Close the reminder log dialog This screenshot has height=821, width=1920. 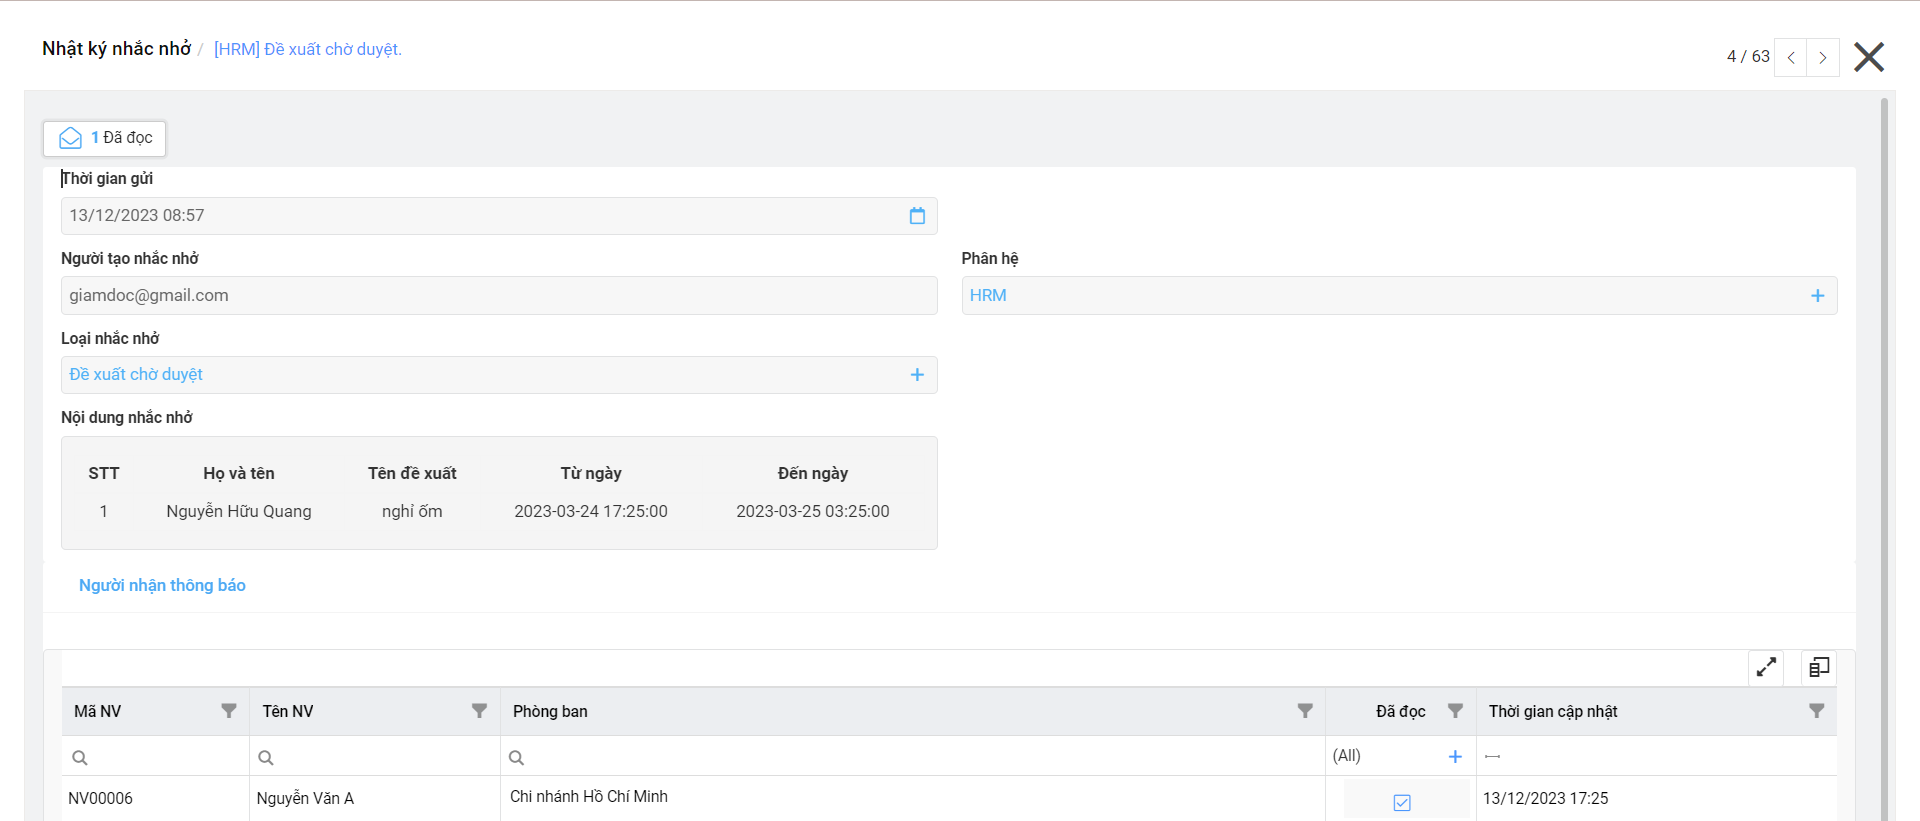(1868, 57)
